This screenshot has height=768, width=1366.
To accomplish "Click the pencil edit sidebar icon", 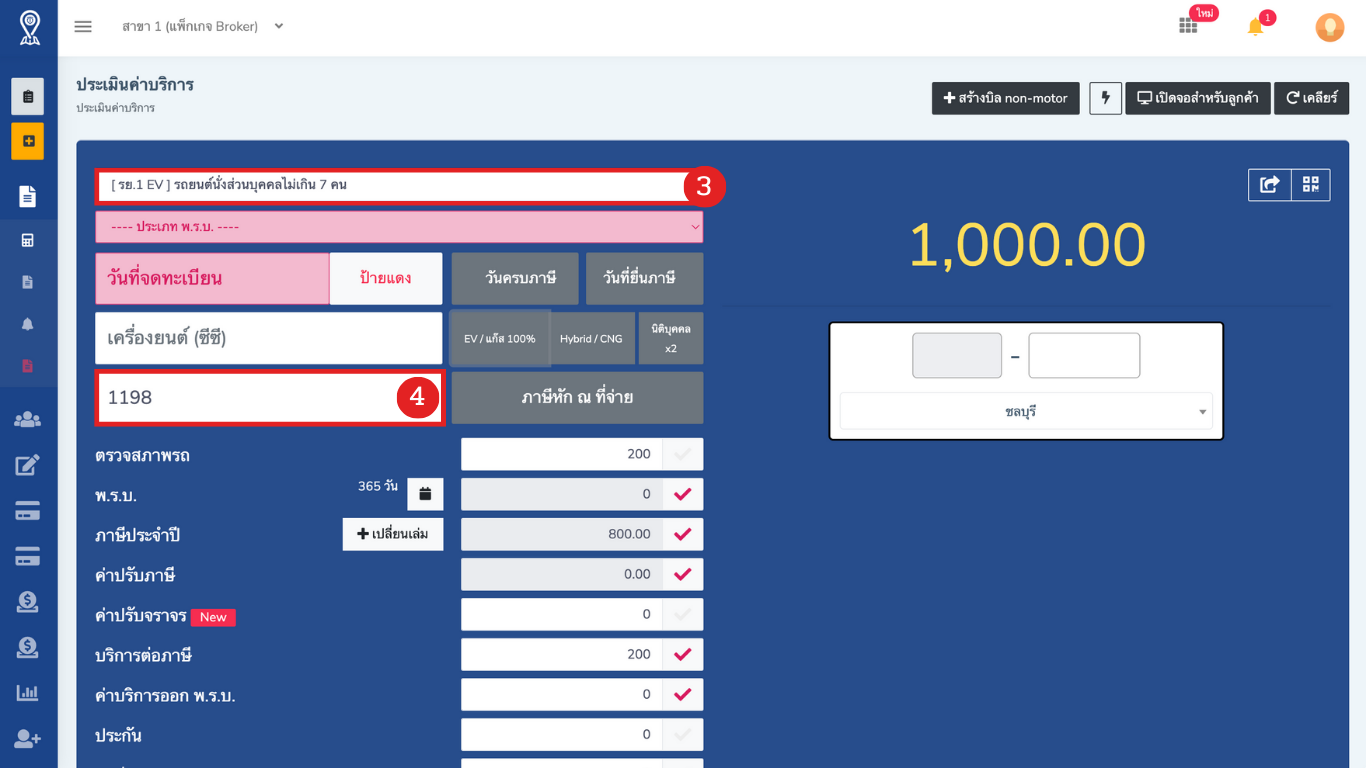I will click(28, 465).
